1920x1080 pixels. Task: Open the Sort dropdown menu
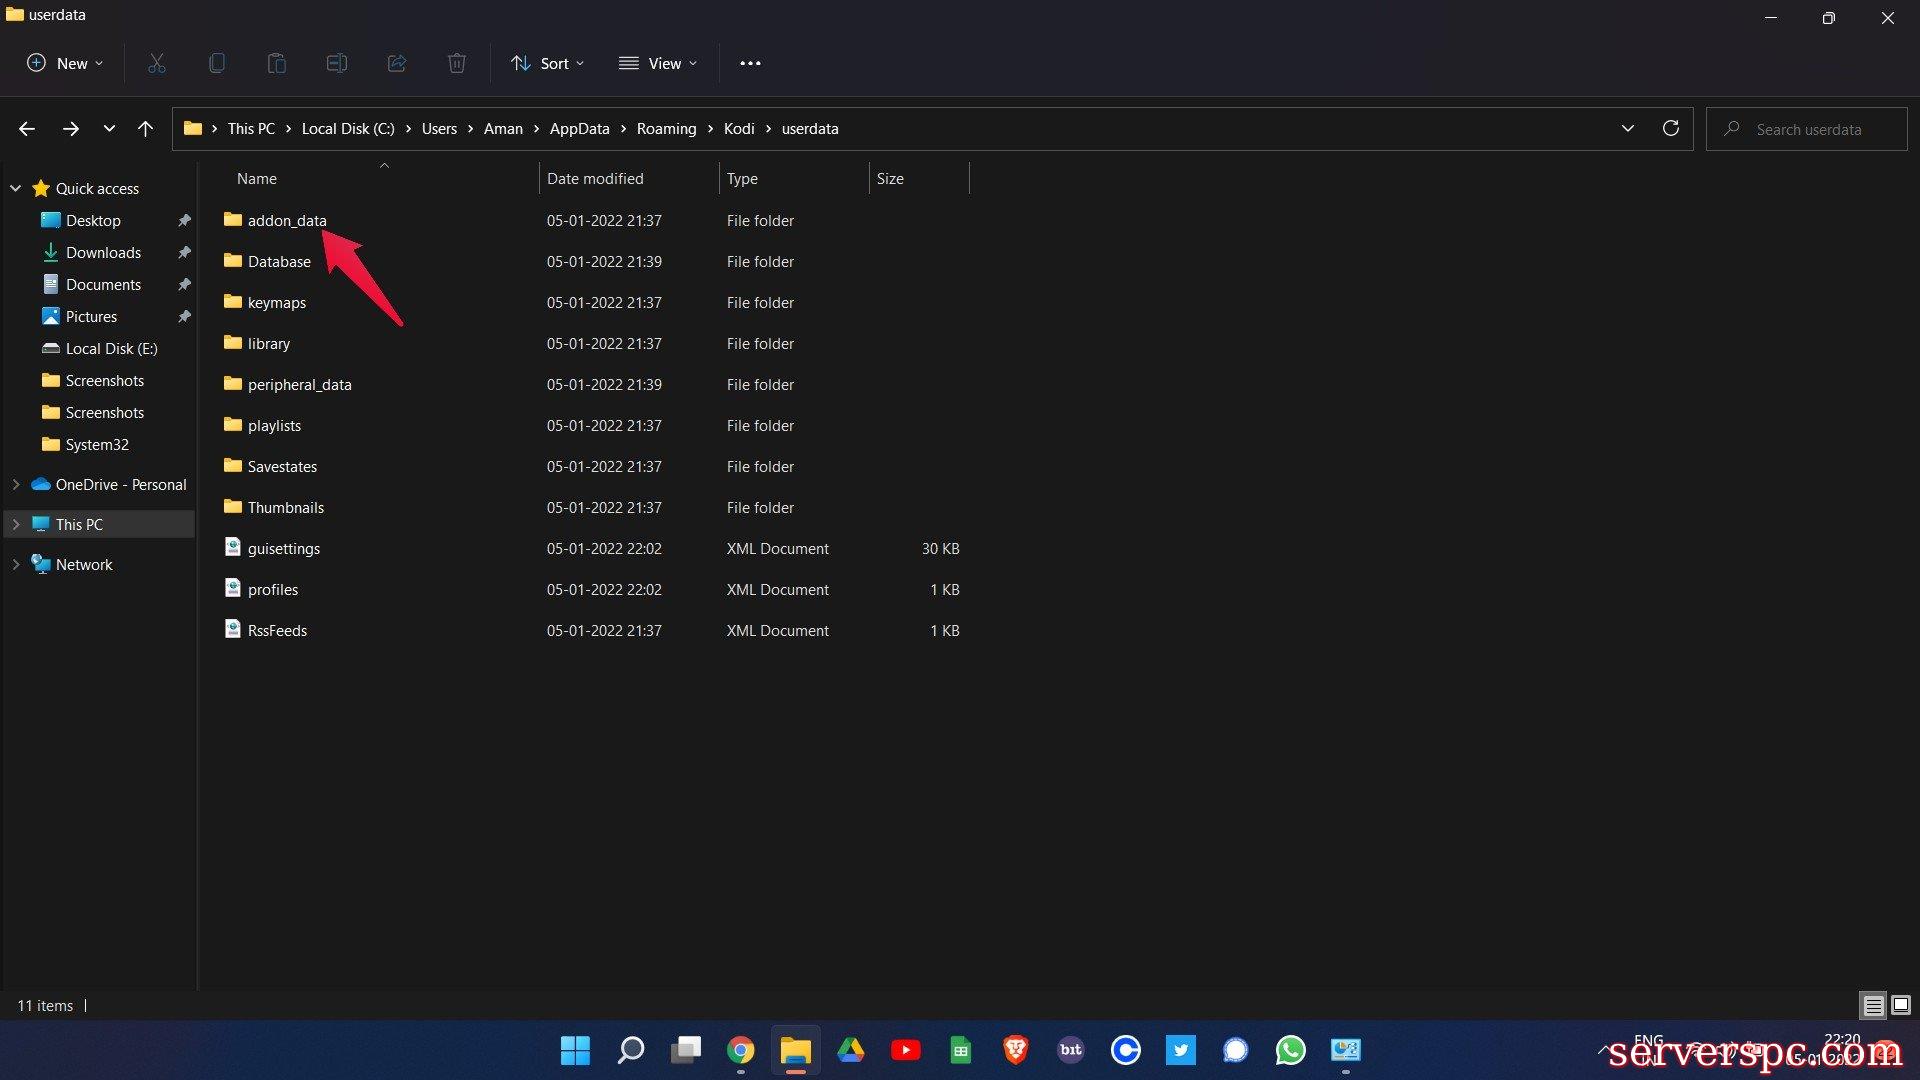(547, 63)
